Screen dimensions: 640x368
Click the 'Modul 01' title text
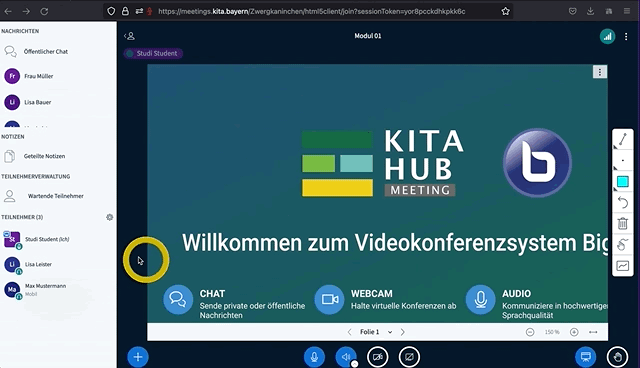click(x=368, y=36)
